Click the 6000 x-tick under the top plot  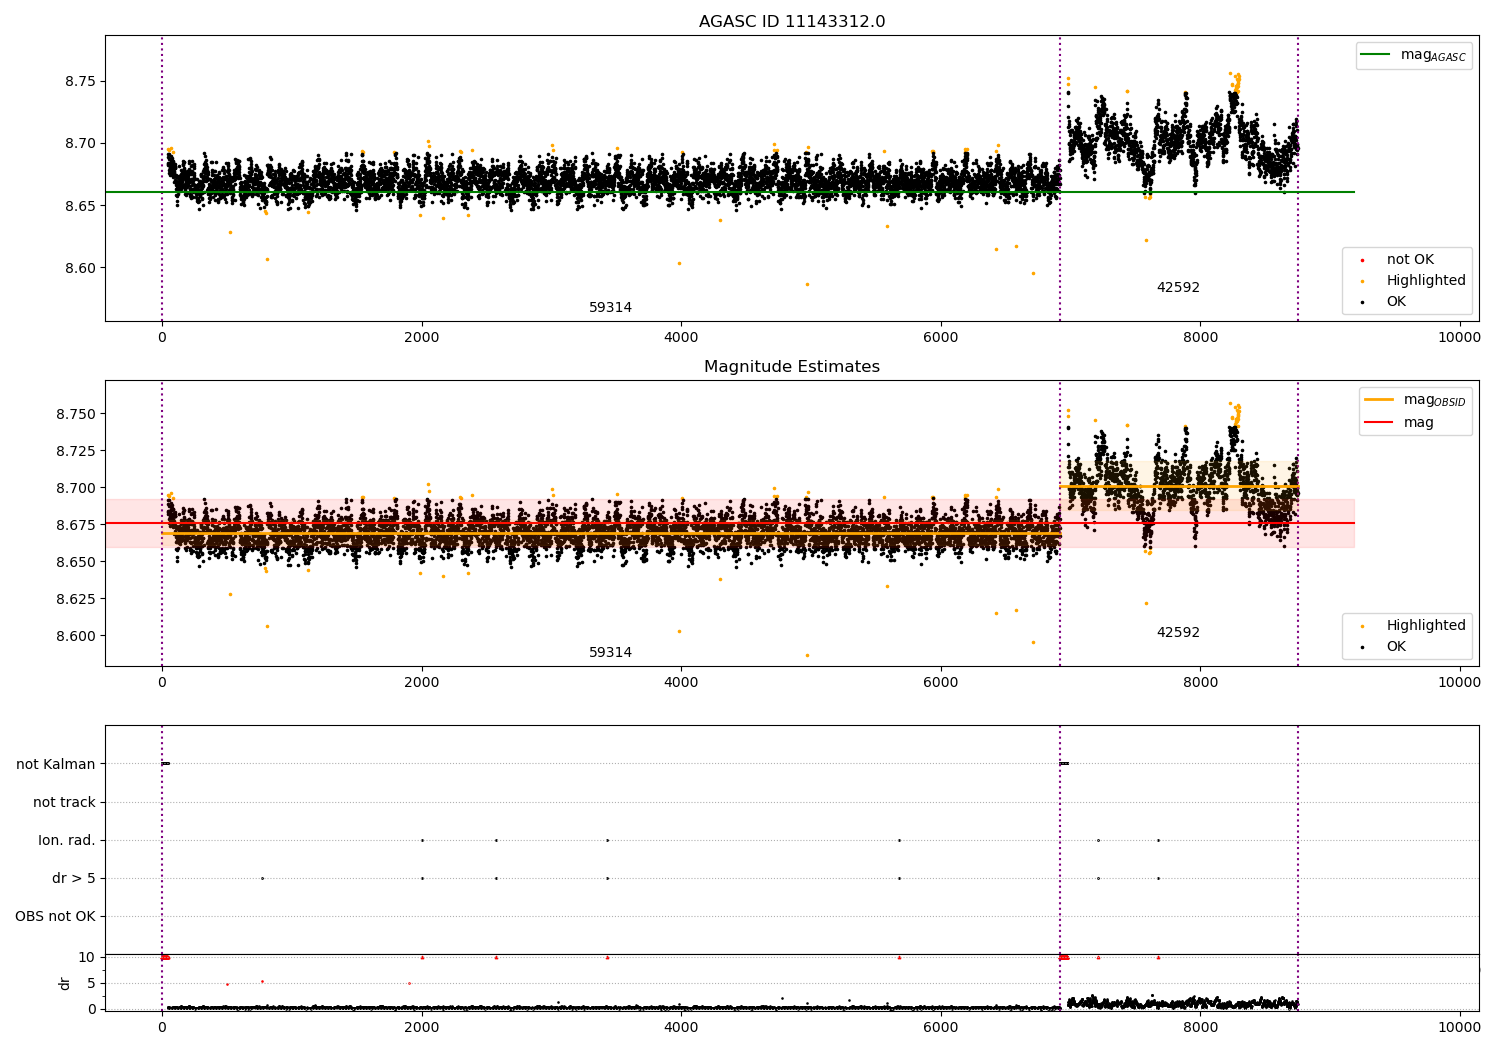click(940, 338)
